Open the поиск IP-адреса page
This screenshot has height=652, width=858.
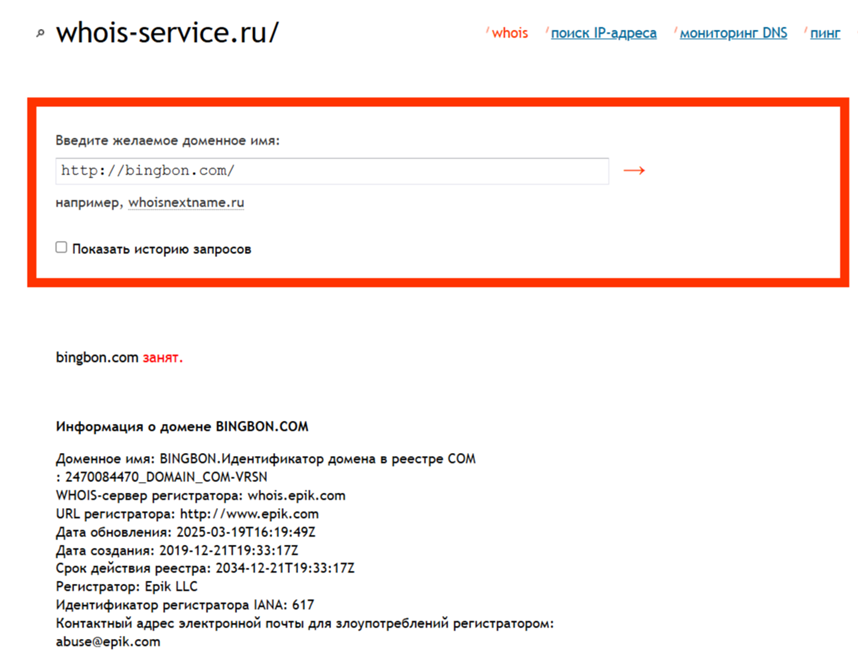(604, 33)
